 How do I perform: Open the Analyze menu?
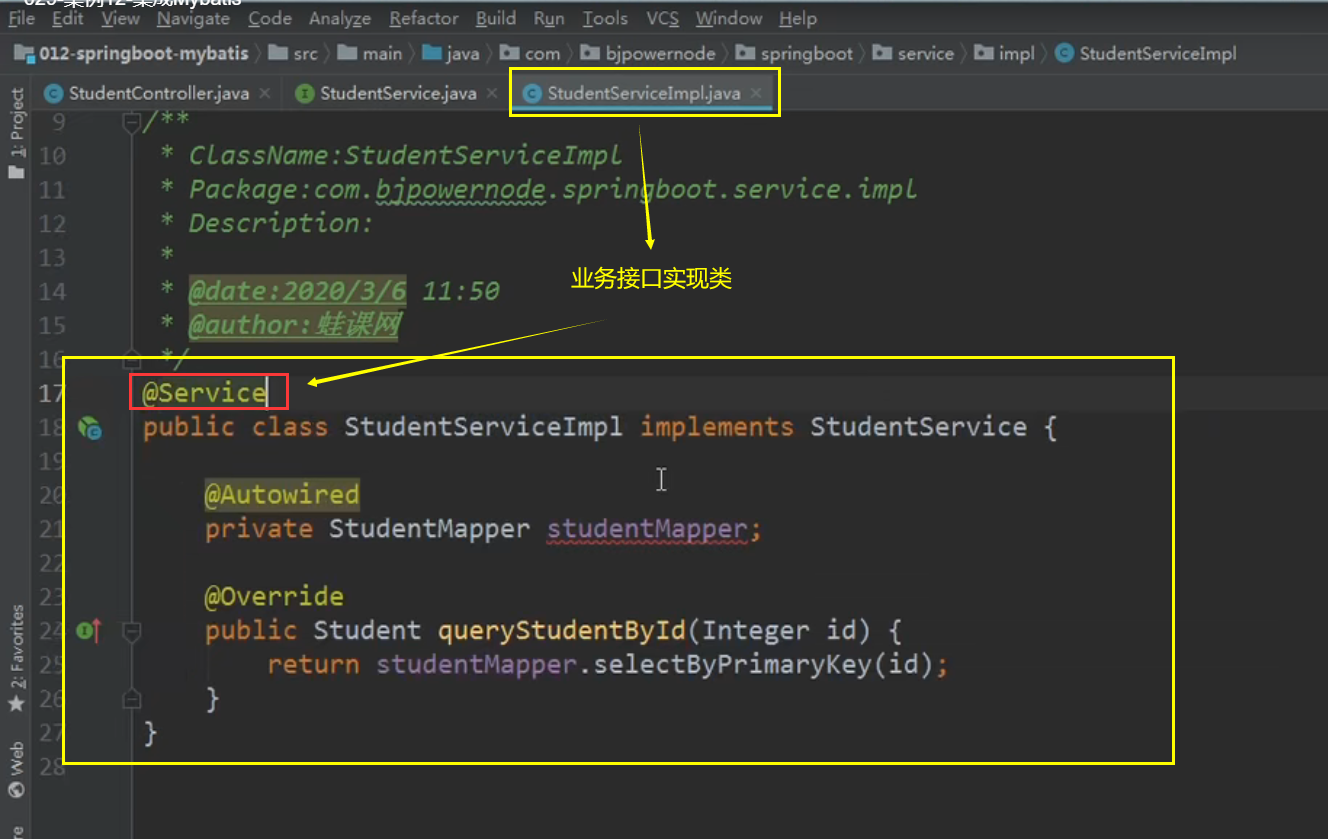coord(340,19)
